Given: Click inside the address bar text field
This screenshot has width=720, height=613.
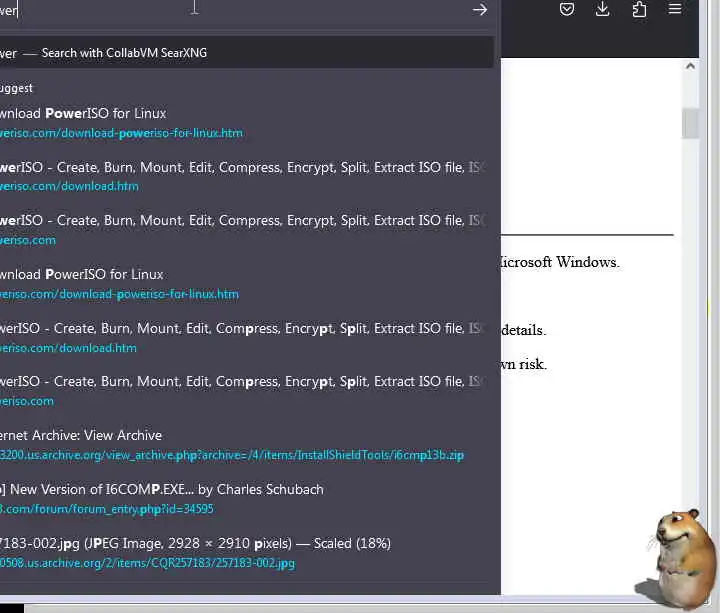Looking at the screenshot, I should tap(232, 10).
